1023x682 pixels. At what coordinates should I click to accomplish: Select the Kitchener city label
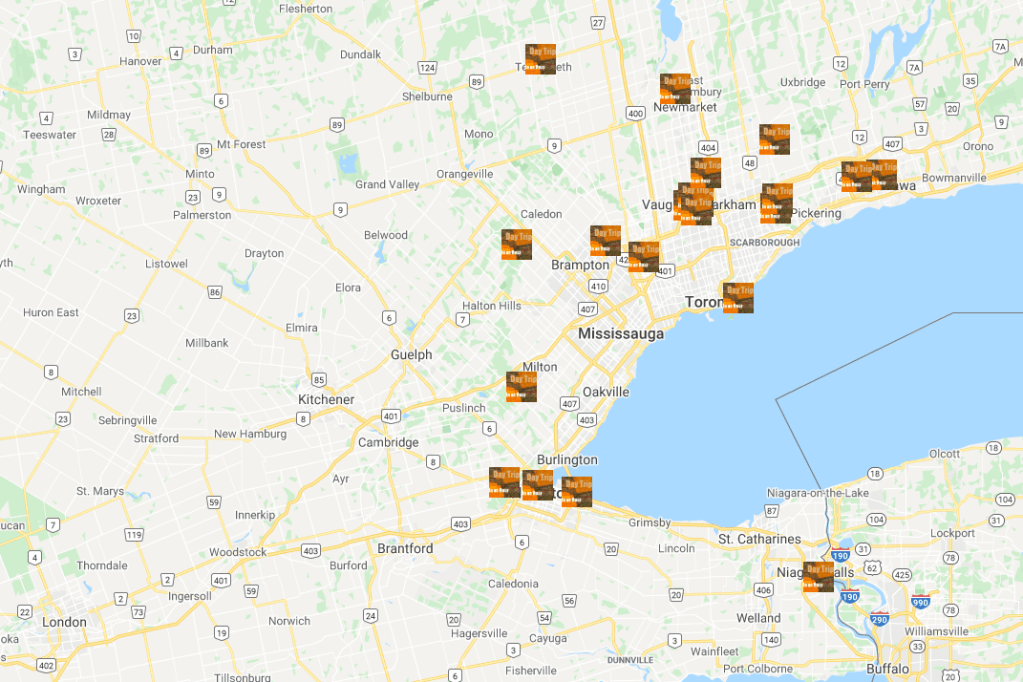pos(326,399)
